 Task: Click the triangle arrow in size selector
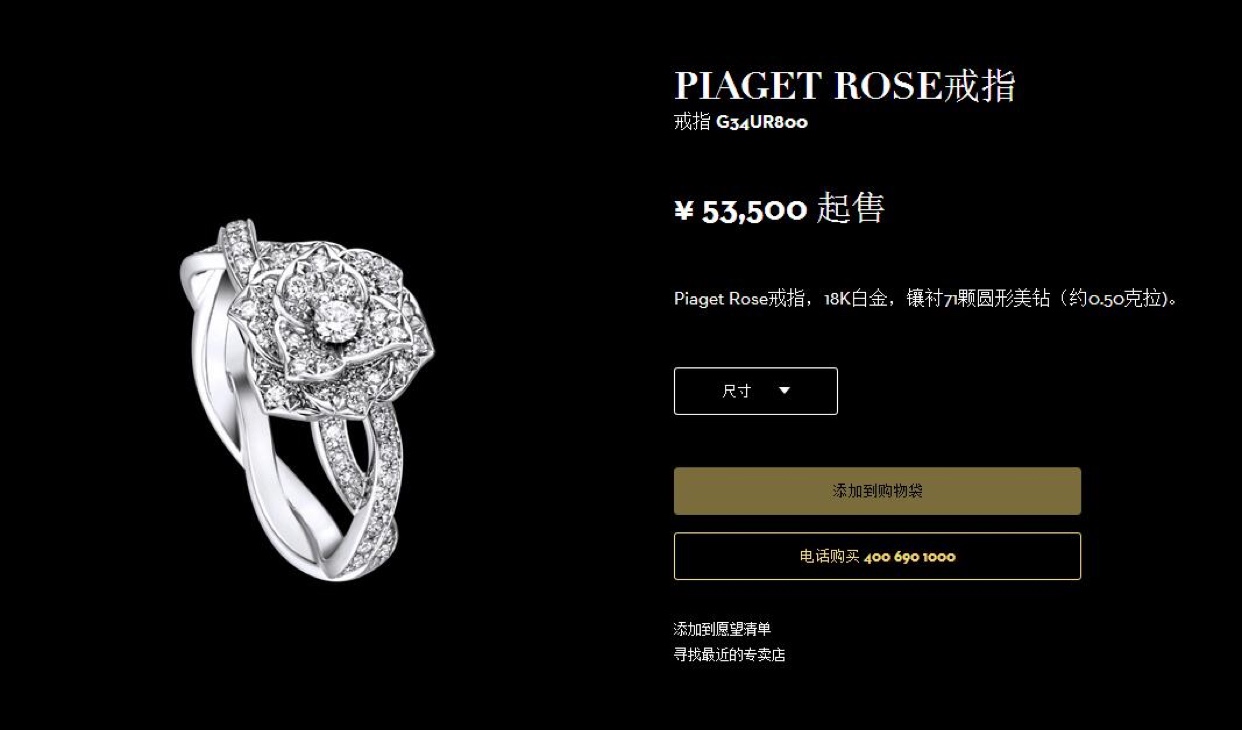[x=784, y=391]
